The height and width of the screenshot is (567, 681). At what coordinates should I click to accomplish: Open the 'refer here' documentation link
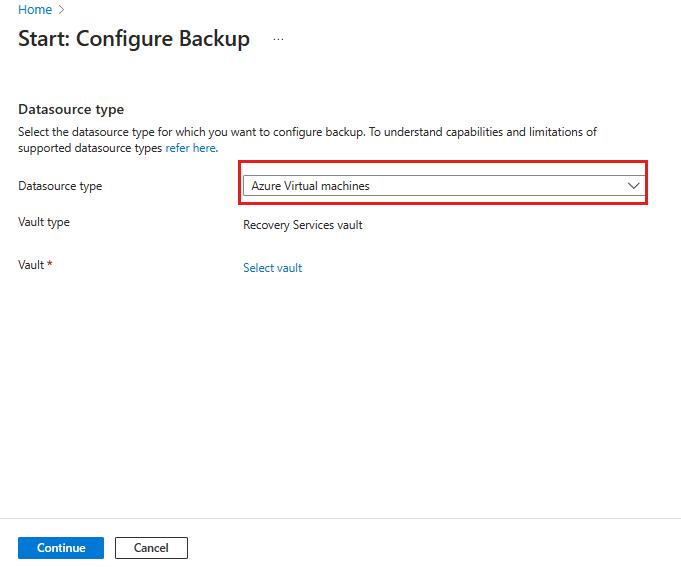coord(190,147)
